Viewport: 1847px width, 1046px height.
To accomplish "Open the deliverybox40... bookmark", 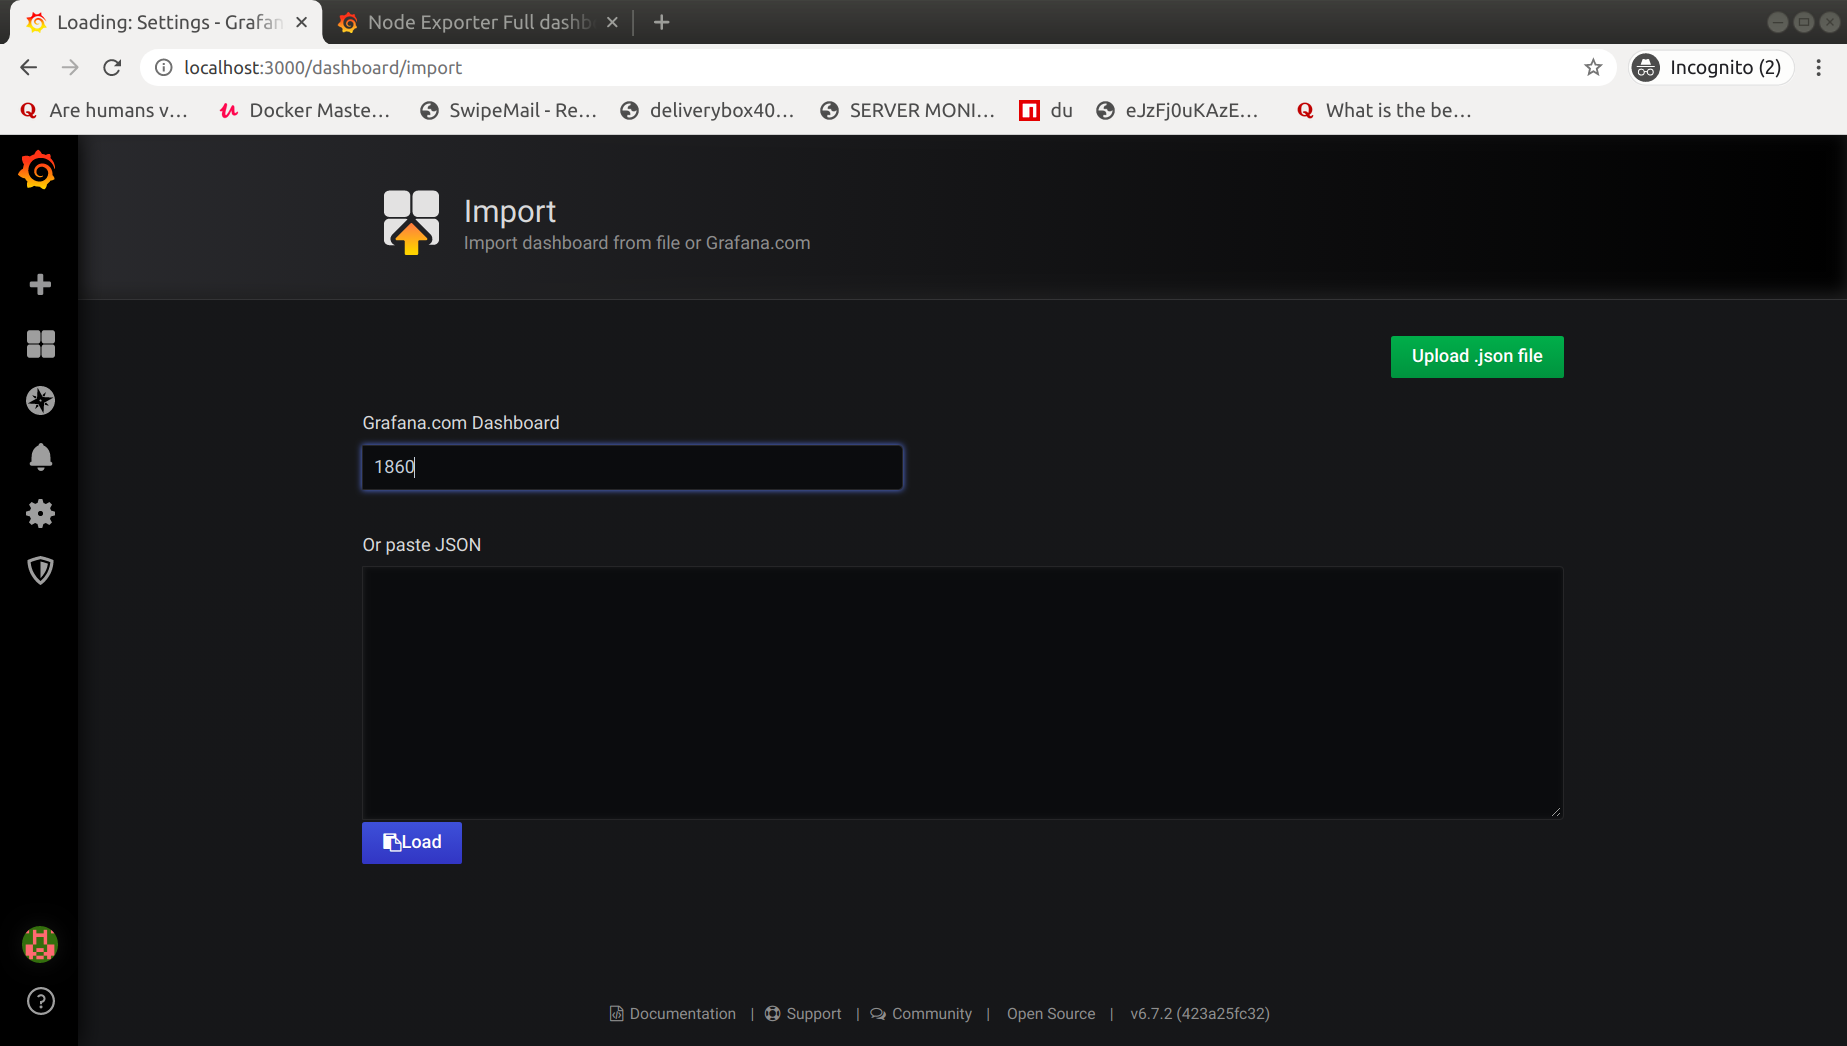I will click(x=707, y=110).
